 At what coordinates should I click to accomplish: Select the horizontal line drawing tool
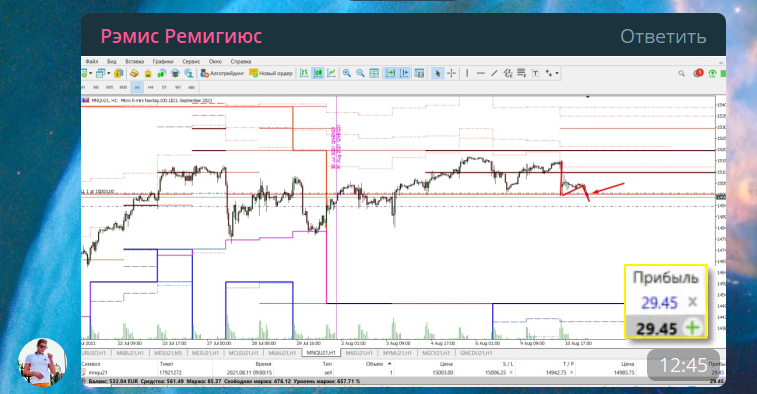pyautogui.click(x=480, y=73)
